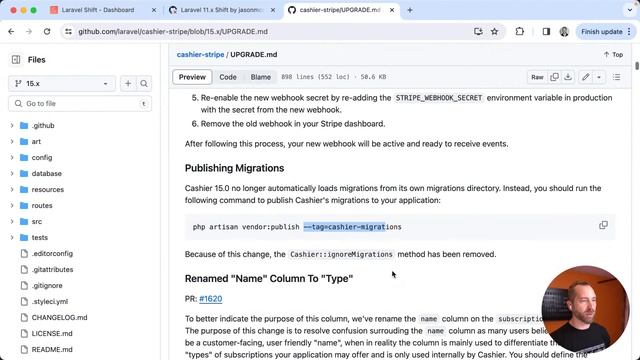Edit this file with pencil icon

585,77
